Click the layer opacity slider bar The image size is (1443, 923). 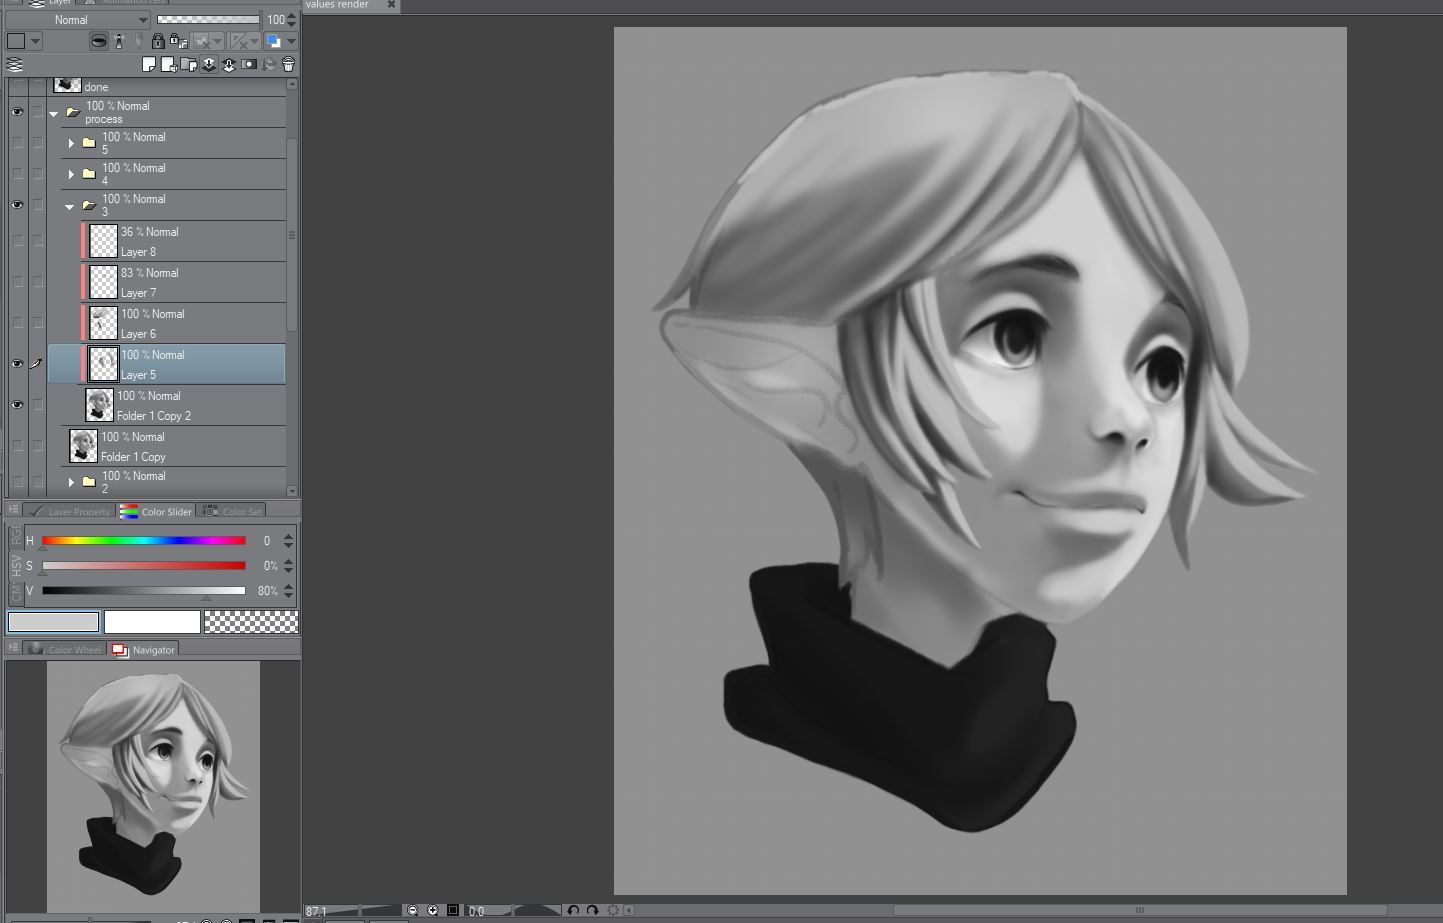click(x=208, y=19)
